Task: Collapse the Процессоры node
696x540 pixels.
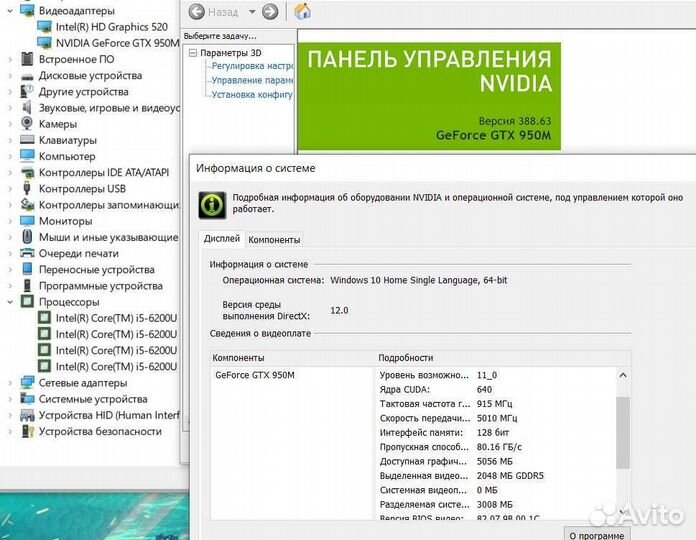Action: [x=10, y=302]
